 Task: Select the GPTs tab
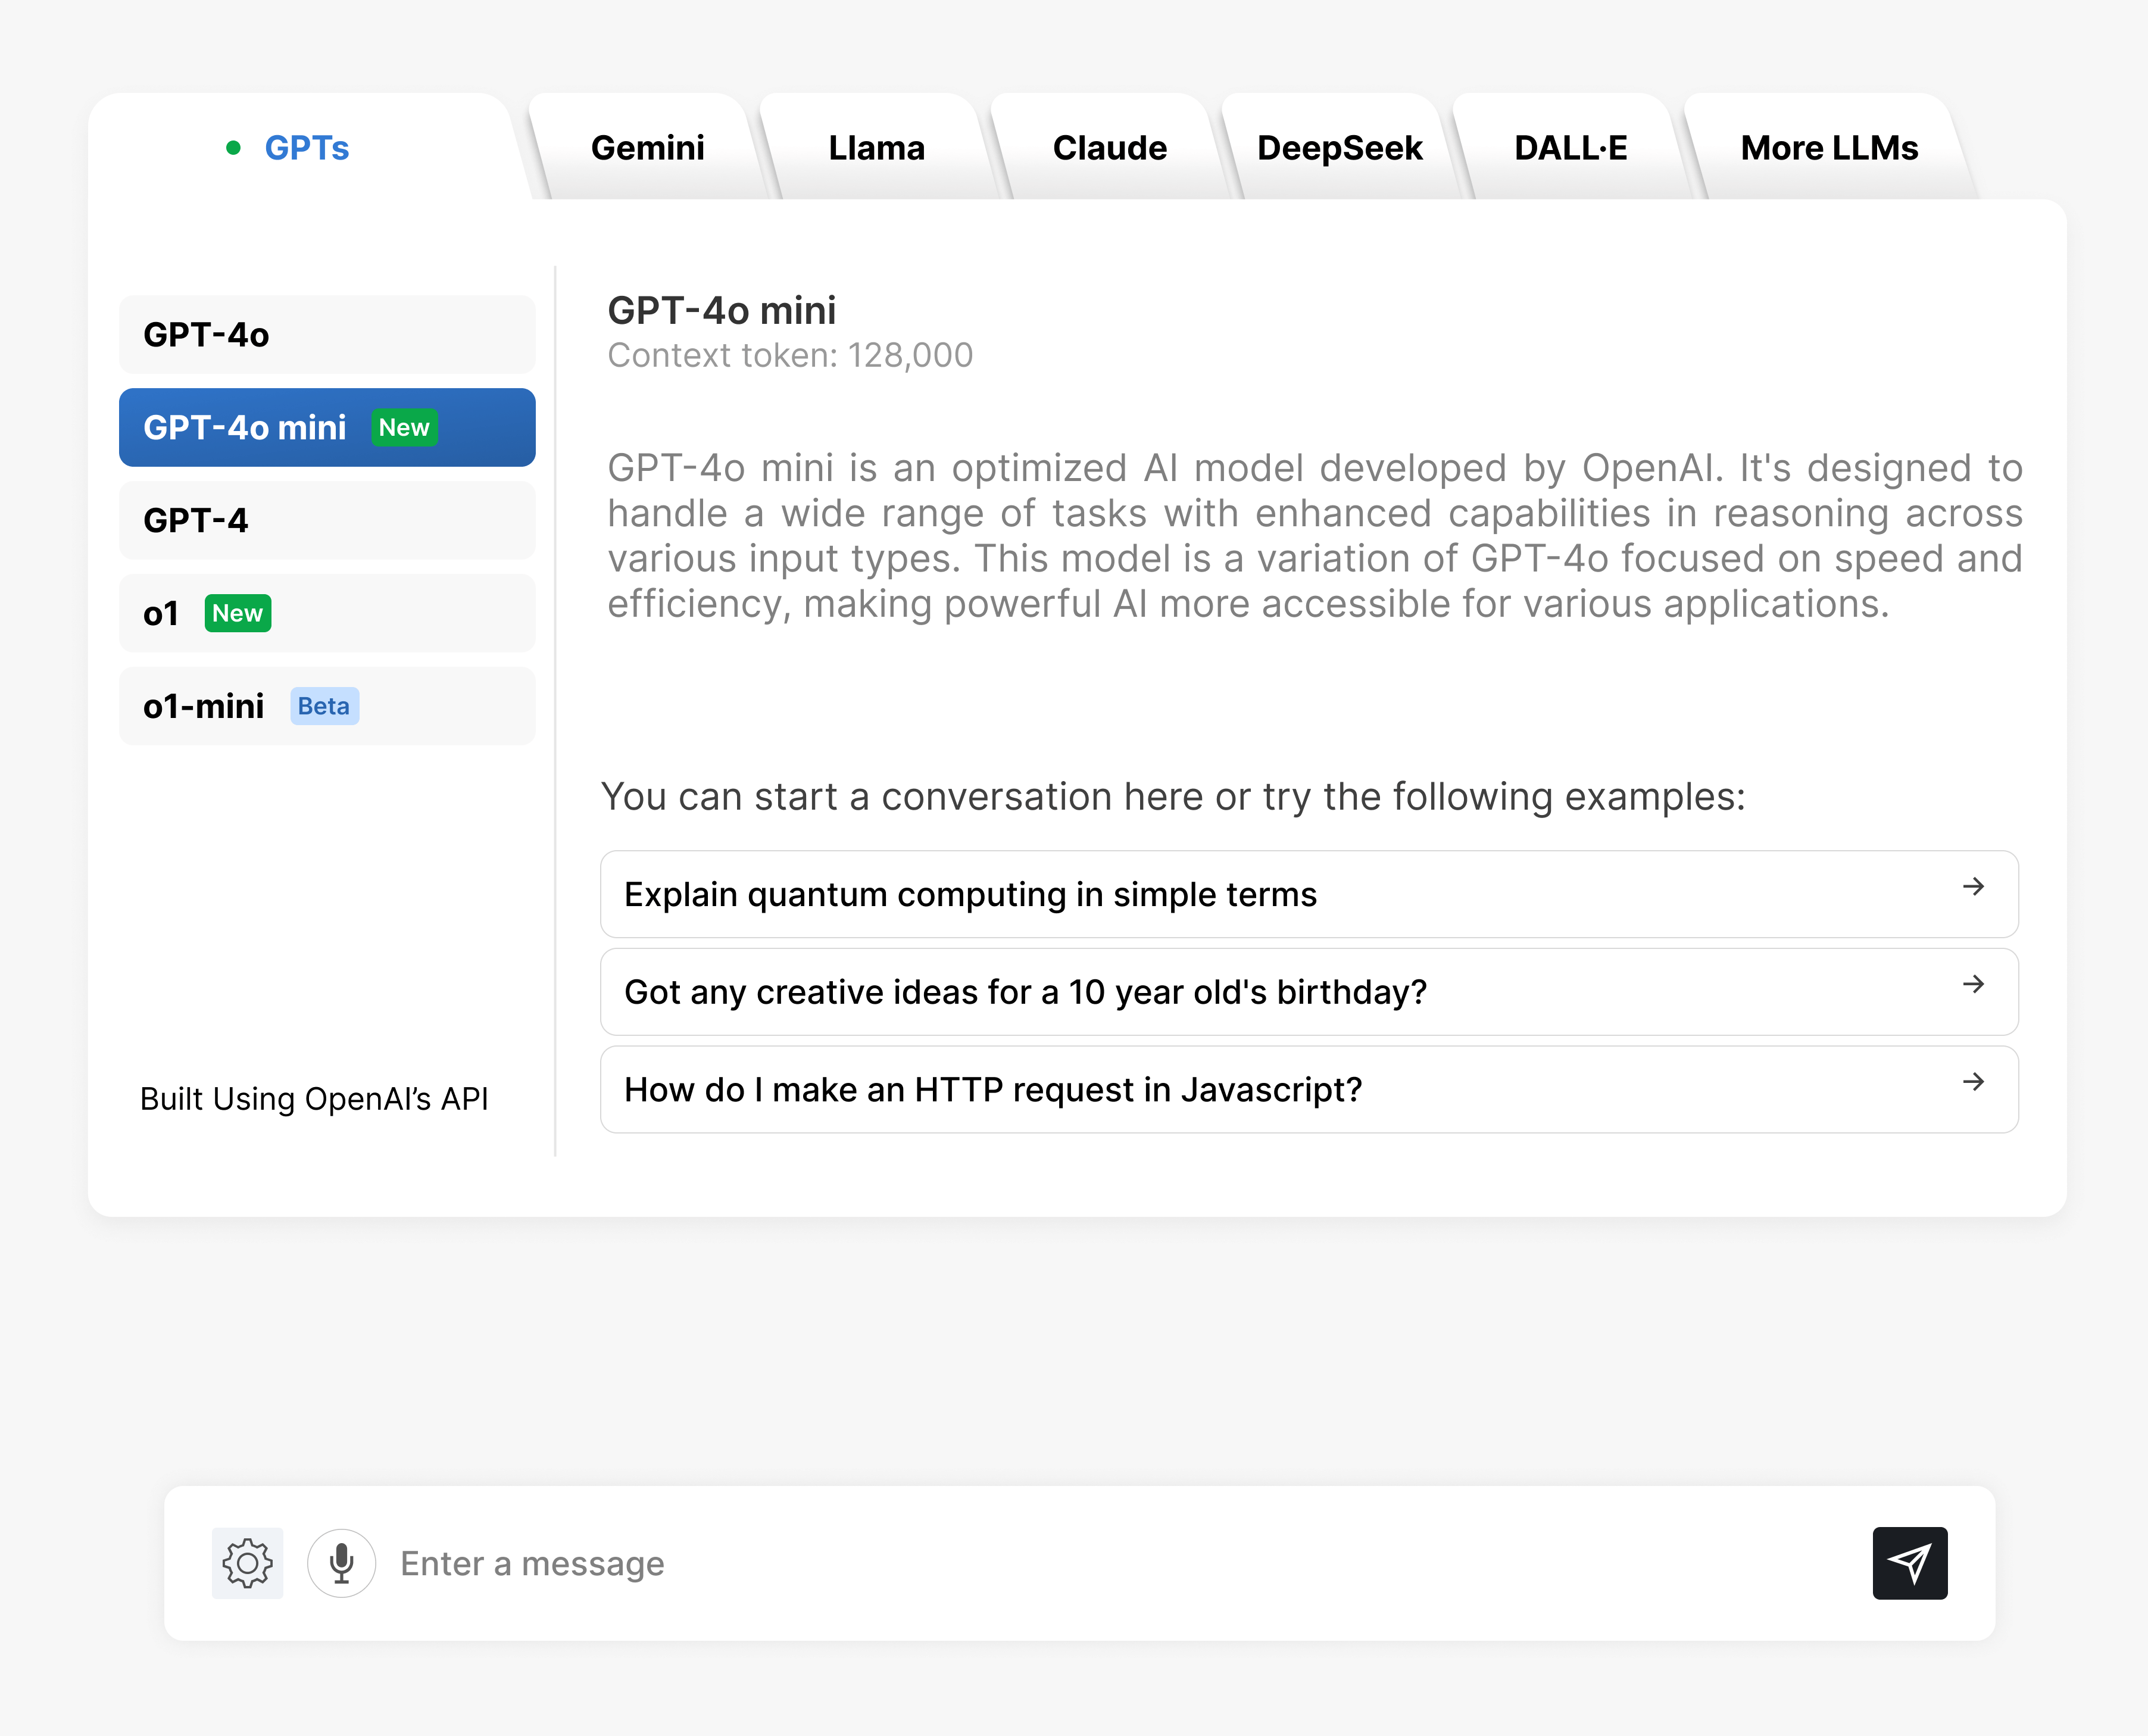click(x=306, y=148)
